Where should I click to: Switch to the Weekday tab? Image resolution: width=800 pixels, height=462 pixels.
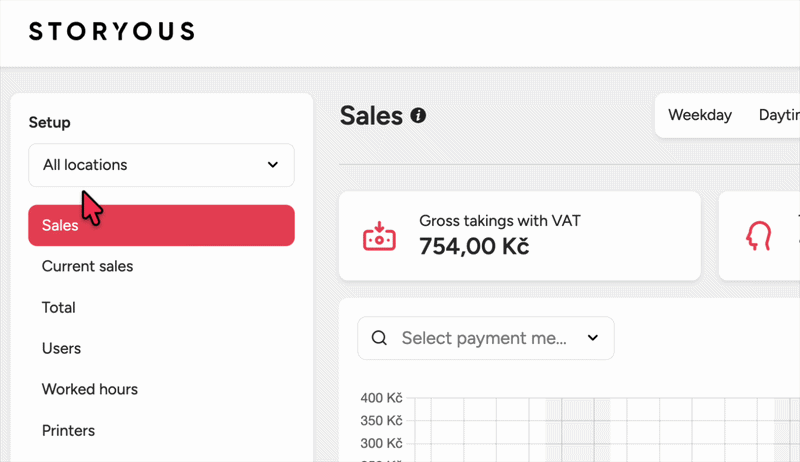pos(699,115)
